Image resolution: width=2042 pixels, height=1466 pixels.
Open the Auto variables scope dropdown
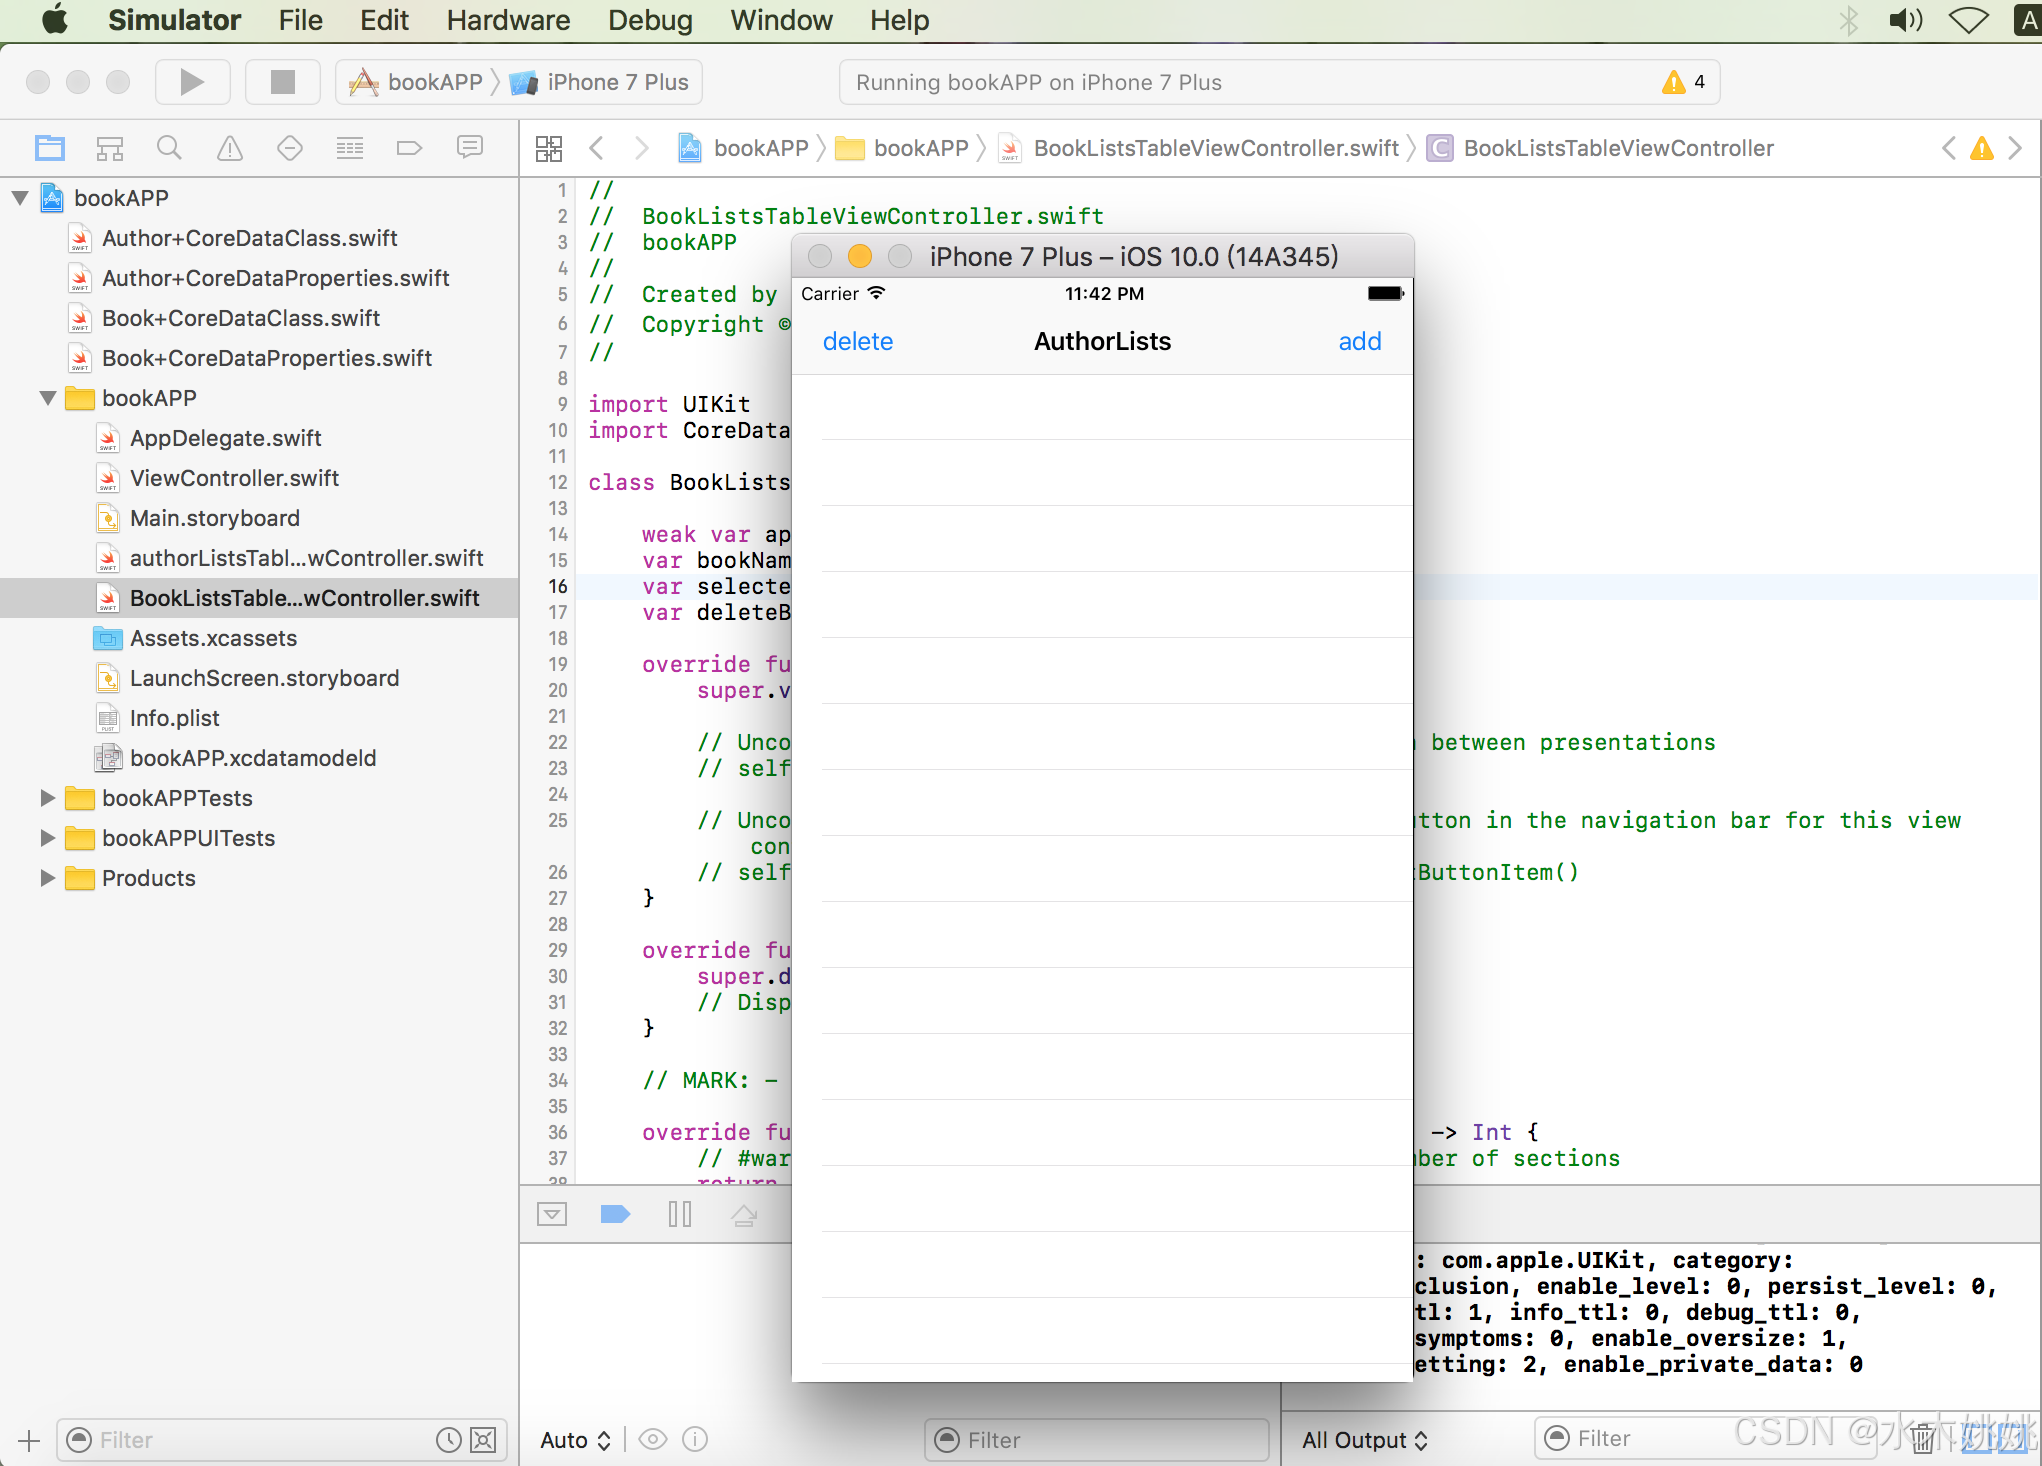[575, 1440]
